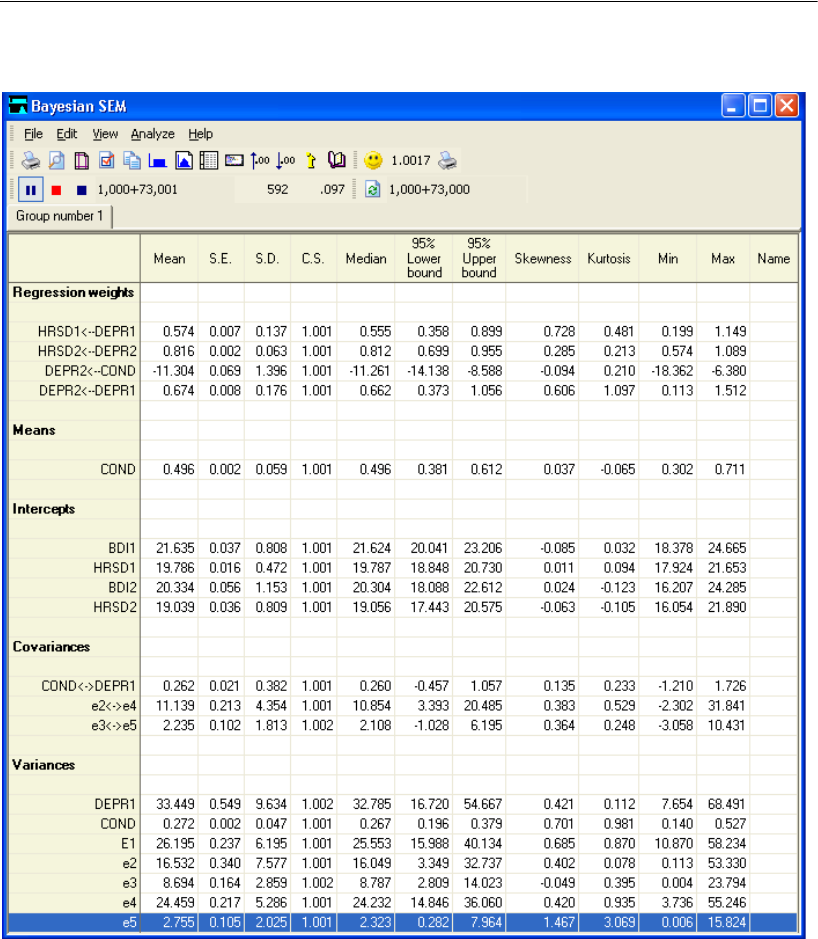Click the decrease decimal places icon
The height and width of the screenshot is (939, 818).
(x=285, y=160)
